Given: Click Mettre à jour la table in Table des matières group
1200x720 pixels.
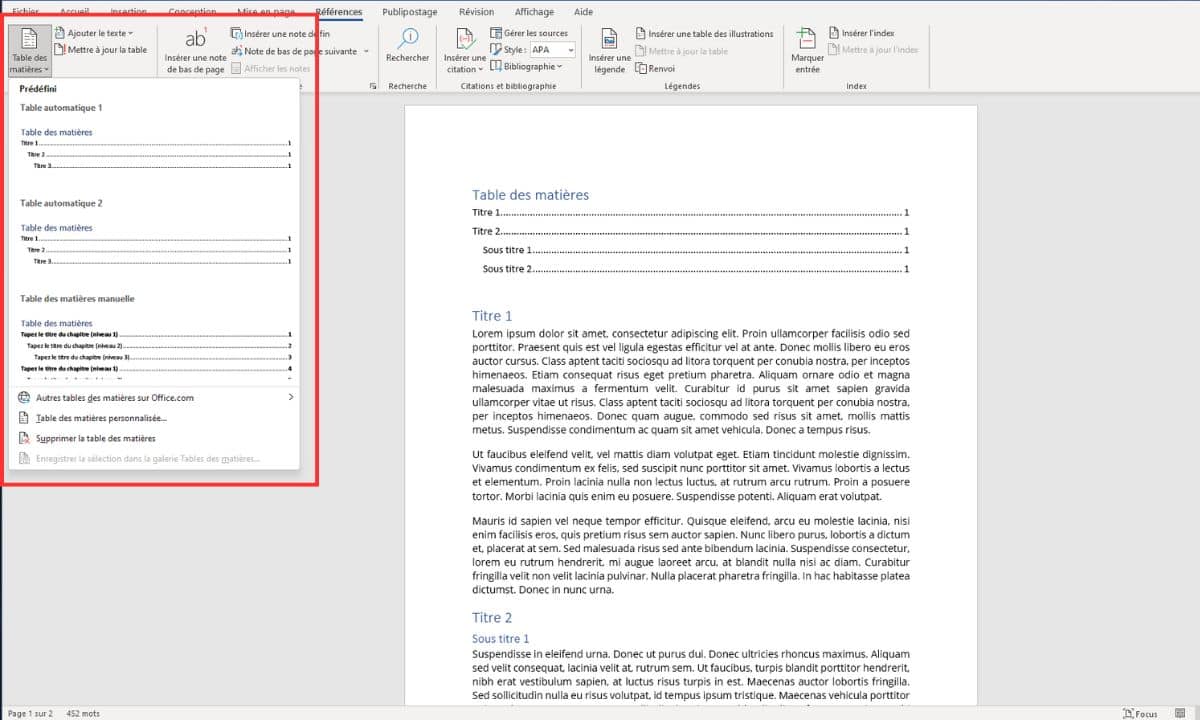Looking at the screenshot, I should (x=100, y=50).
